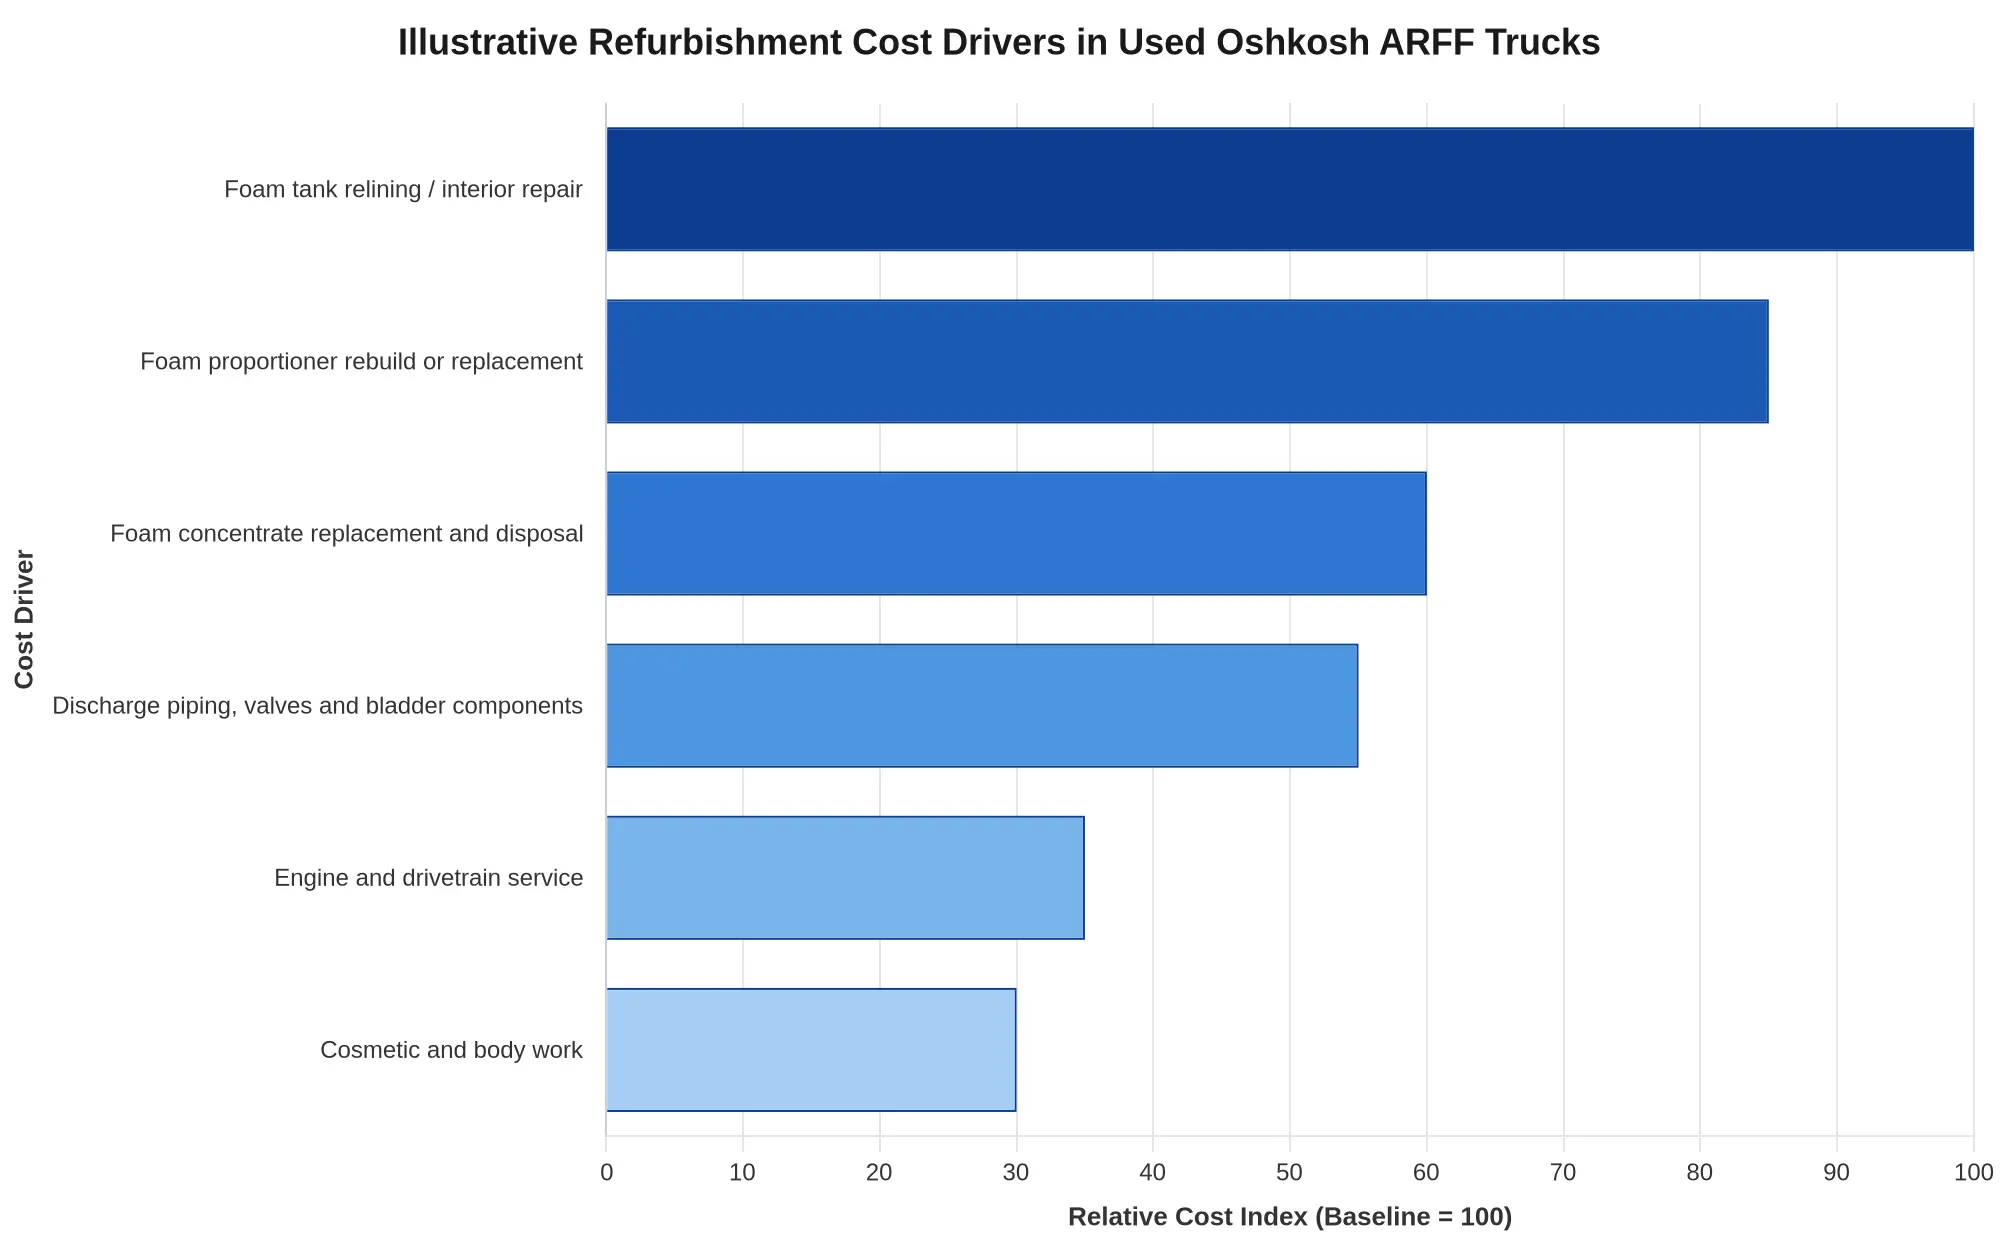Click the Cosmetic and body work bar
Image resolution: width=2000 pixels, height=1240 pixels.
point(811,1050)
